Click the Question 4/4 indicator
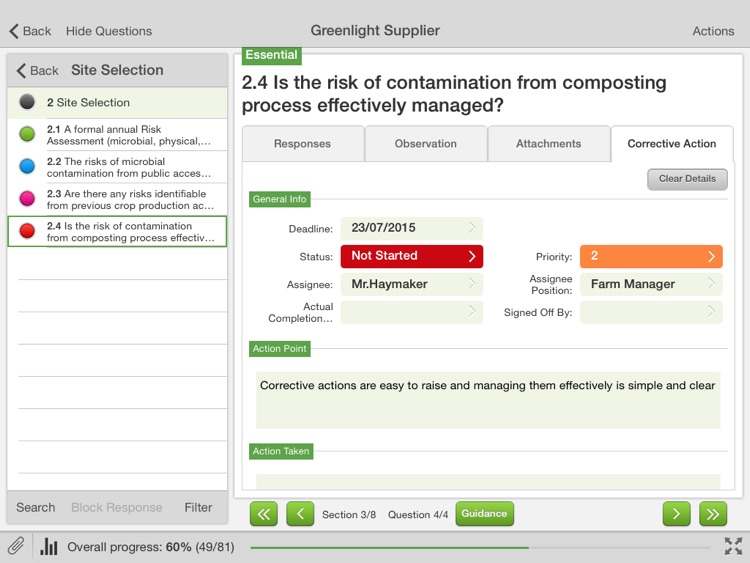 pyautogui.click(x=418, y=514)
